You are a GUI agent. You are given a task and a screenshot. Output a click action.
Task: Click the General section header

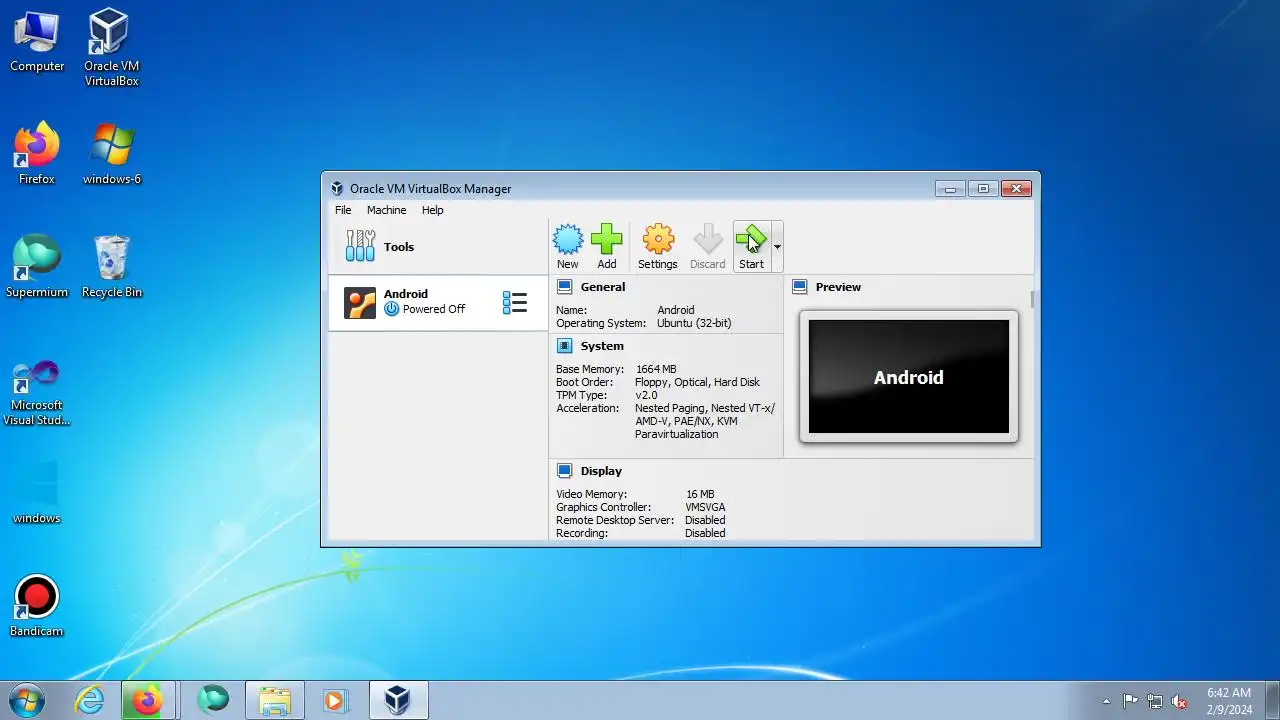603,287
